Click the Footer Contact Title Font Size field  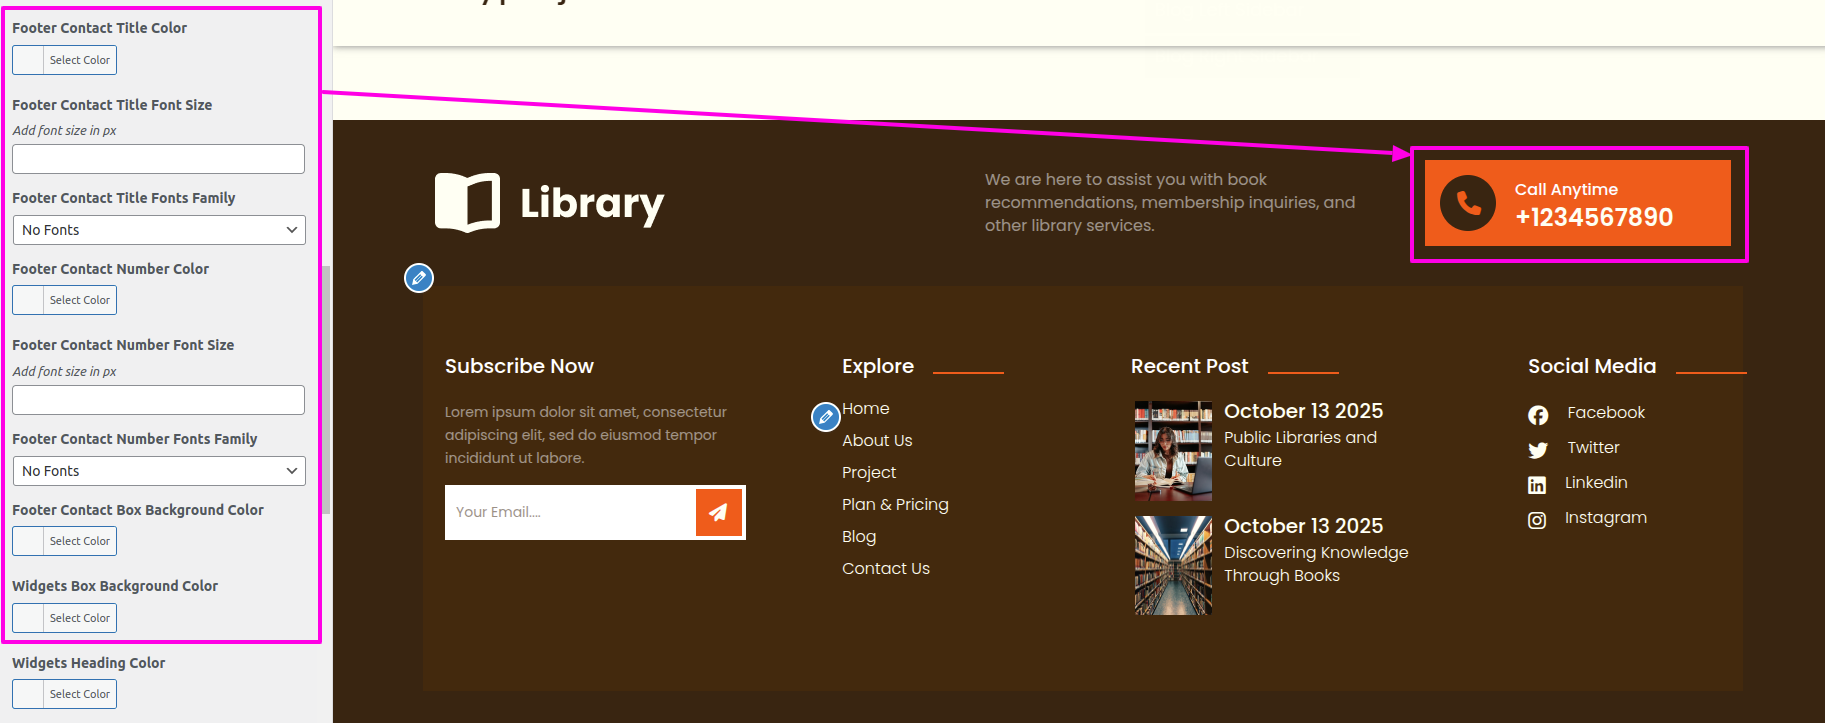[159, 159]
